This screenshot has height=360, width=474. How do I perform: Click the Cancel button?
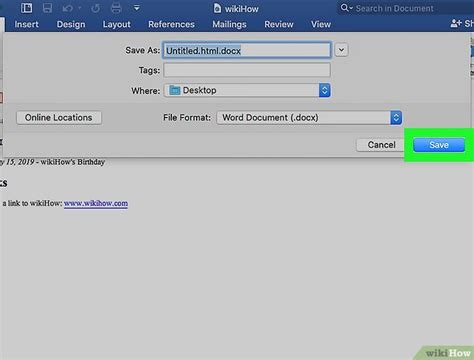click(x=381, y=145)
